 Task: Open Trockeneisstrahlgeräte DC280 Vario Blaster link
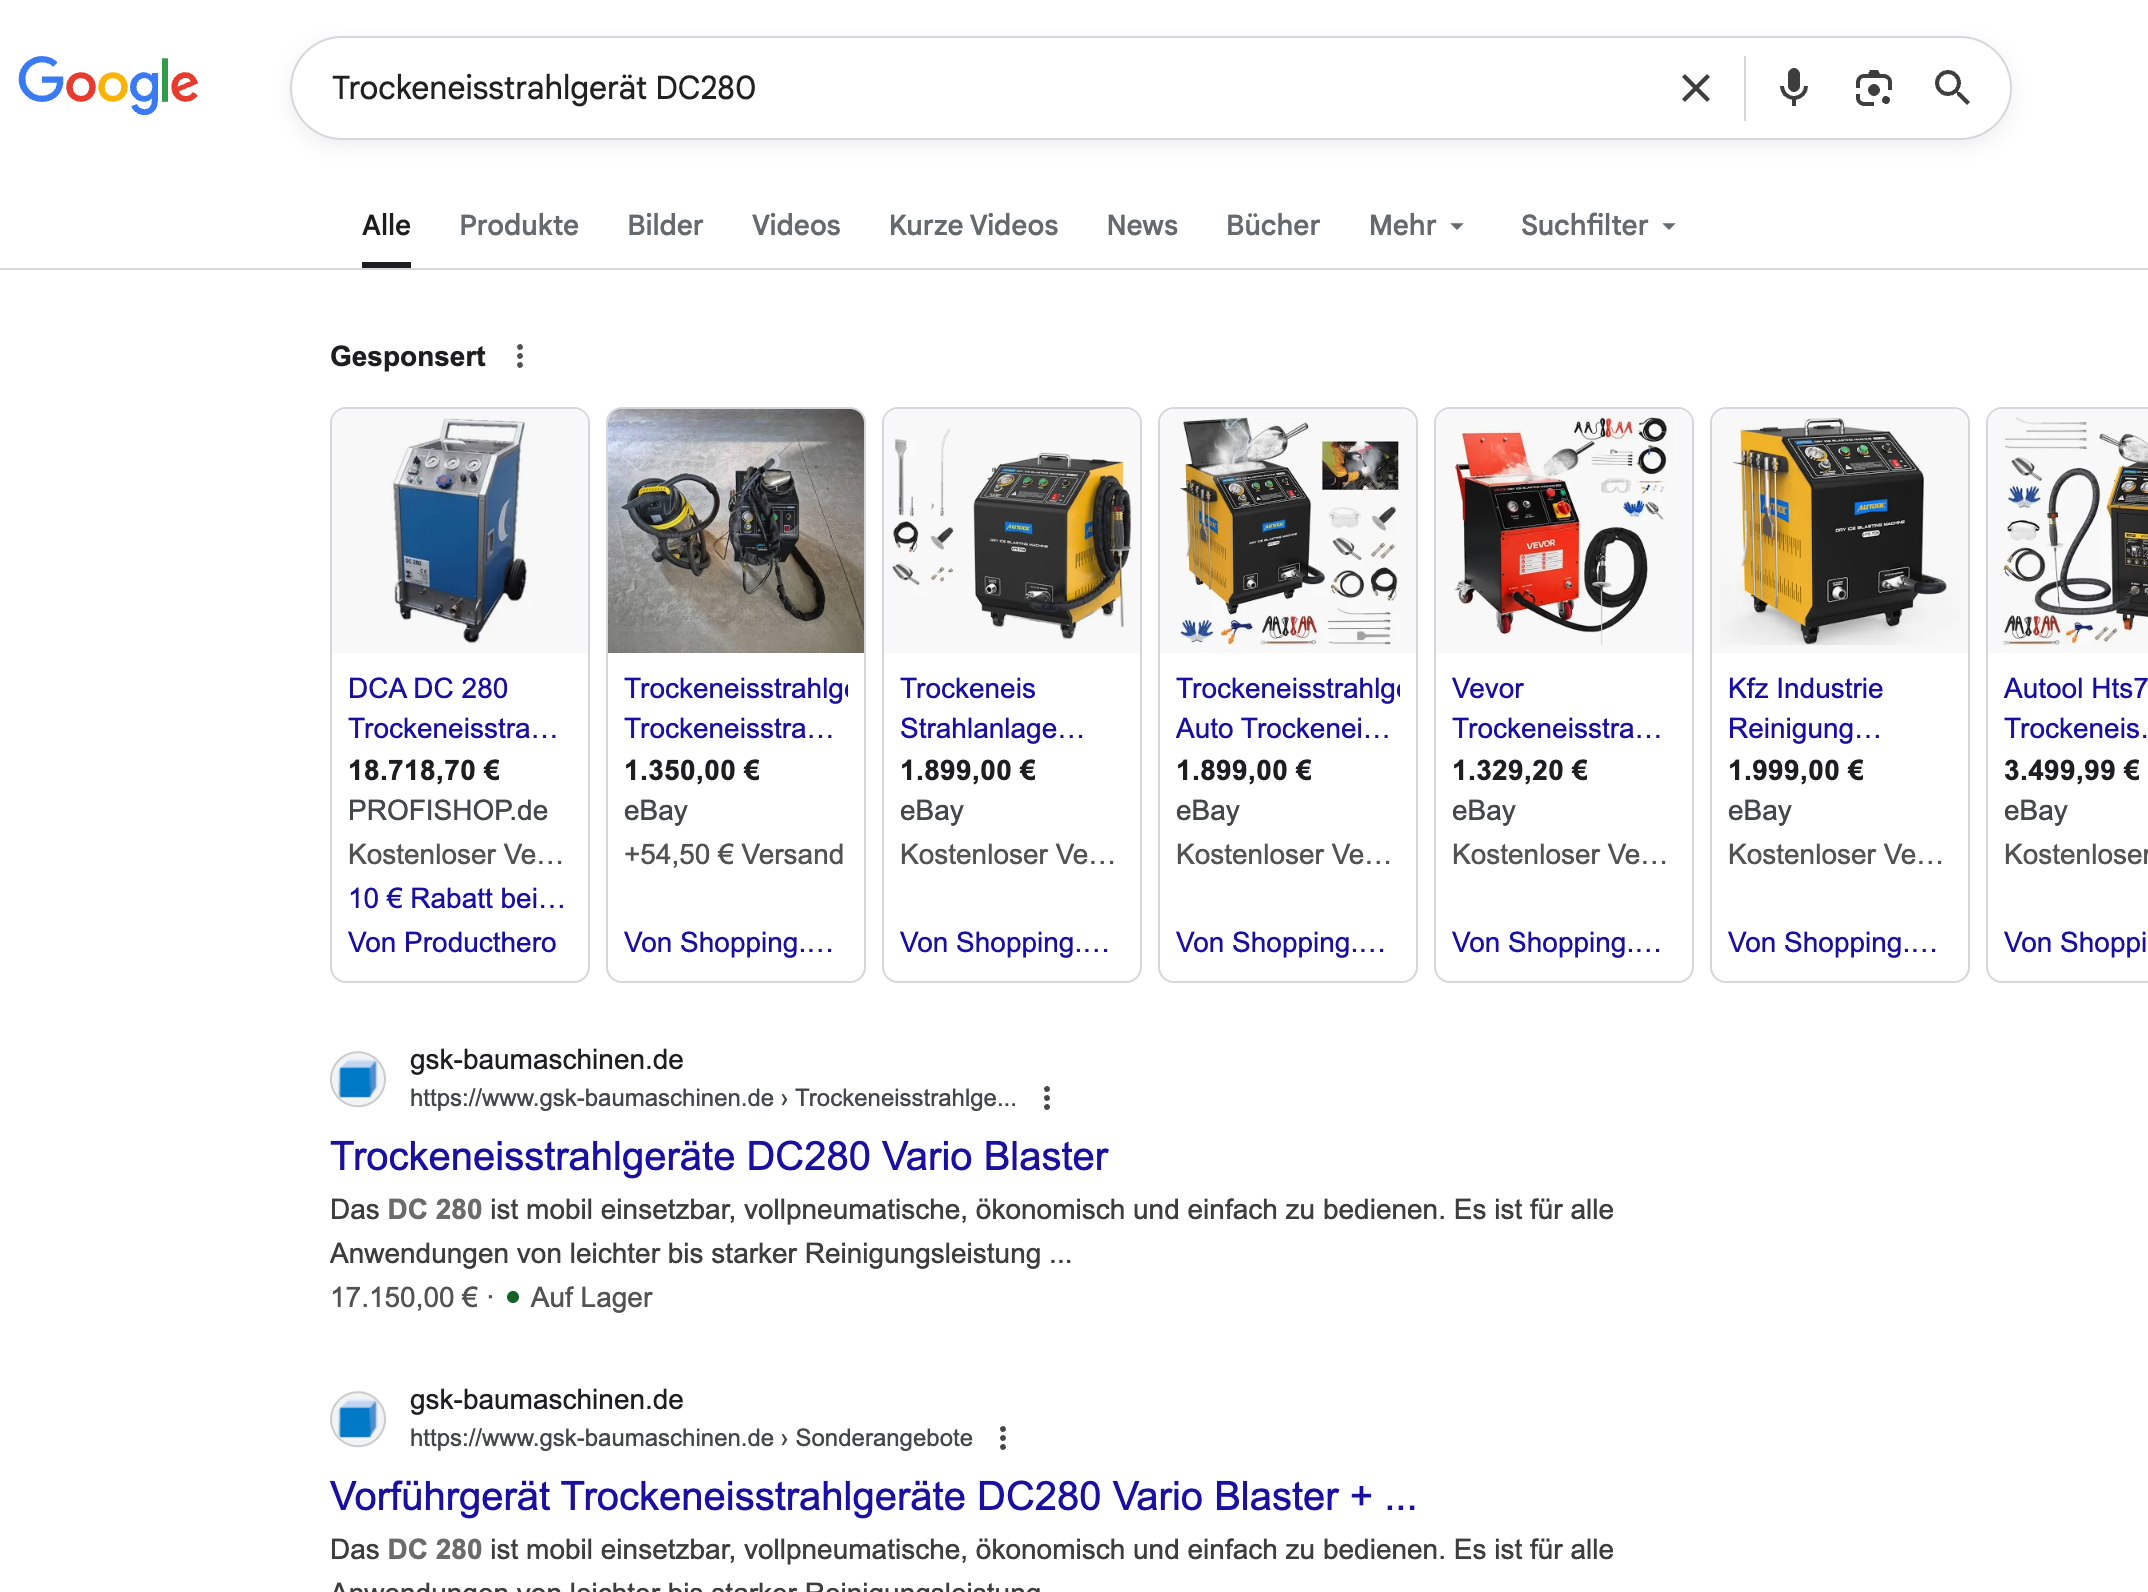(x=718, y=1156)
